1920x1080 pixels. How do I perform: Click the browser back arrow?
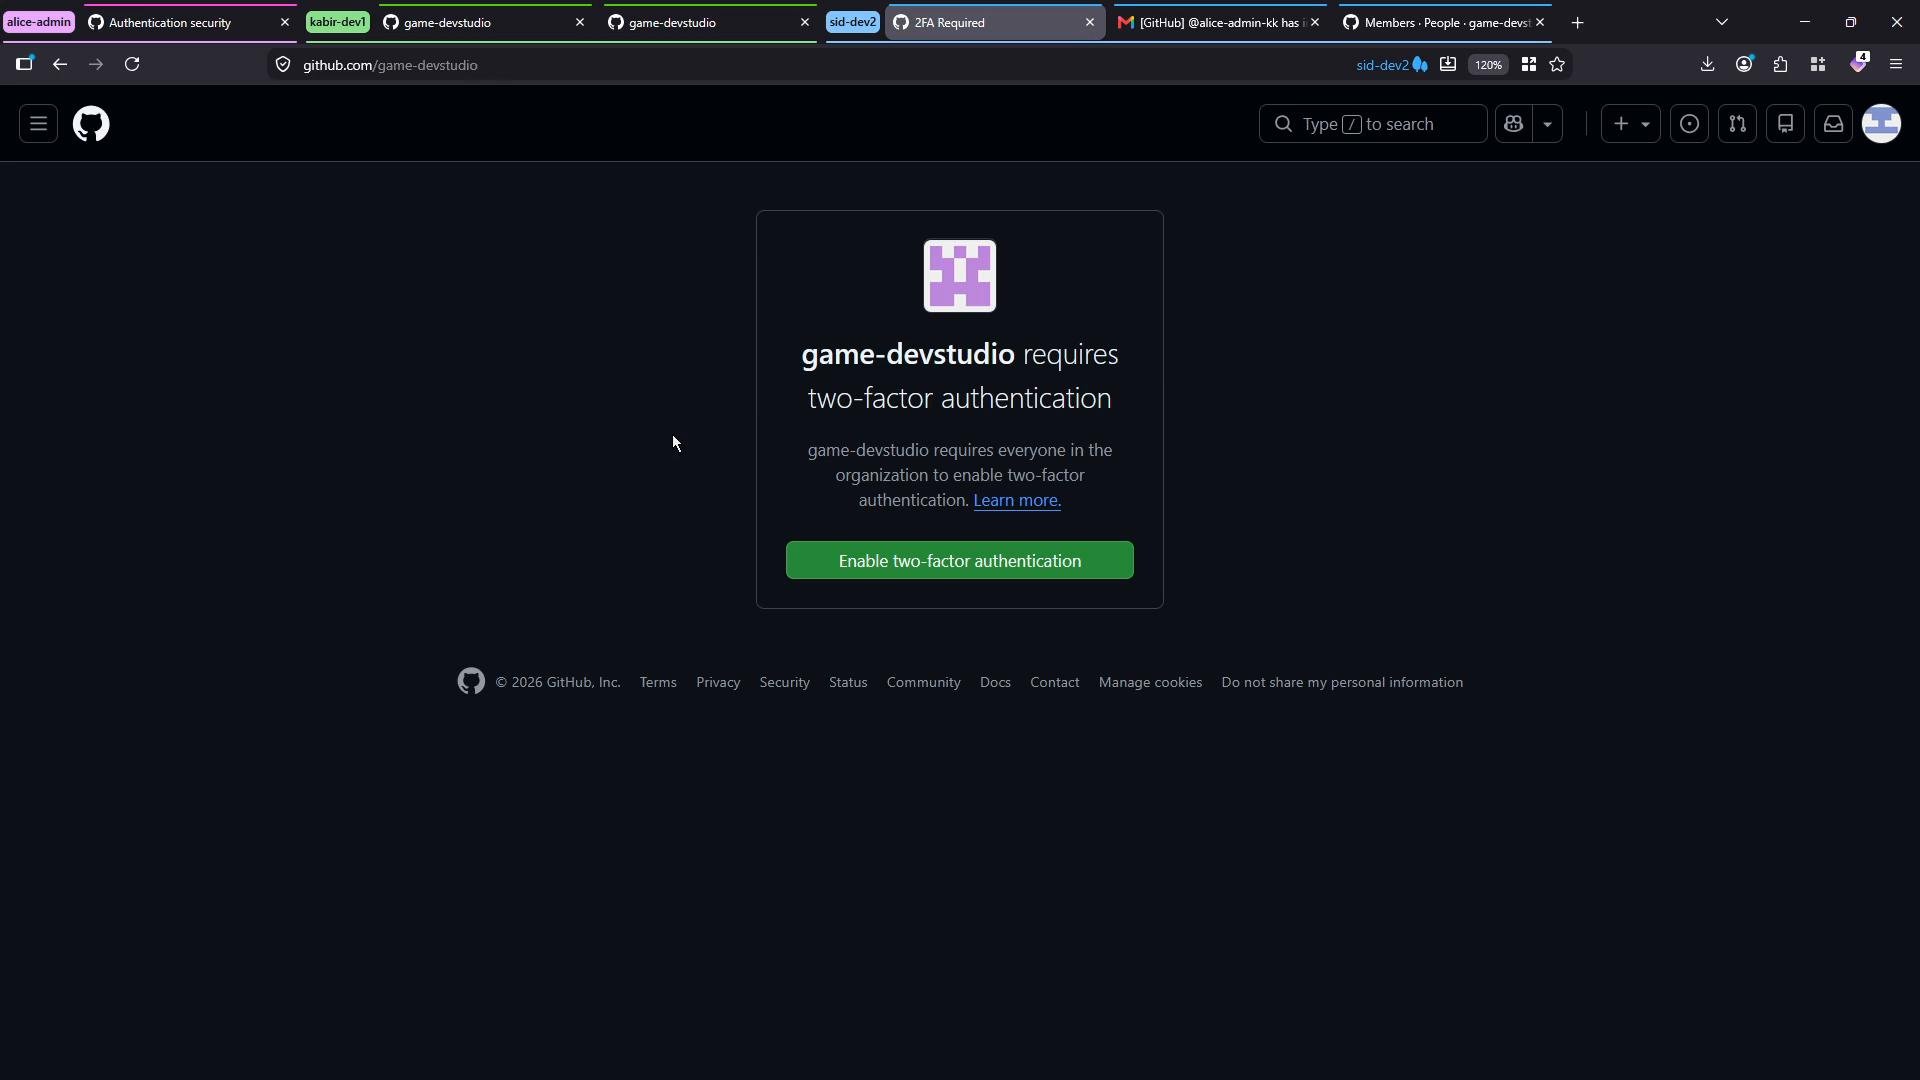pos(60,64)
